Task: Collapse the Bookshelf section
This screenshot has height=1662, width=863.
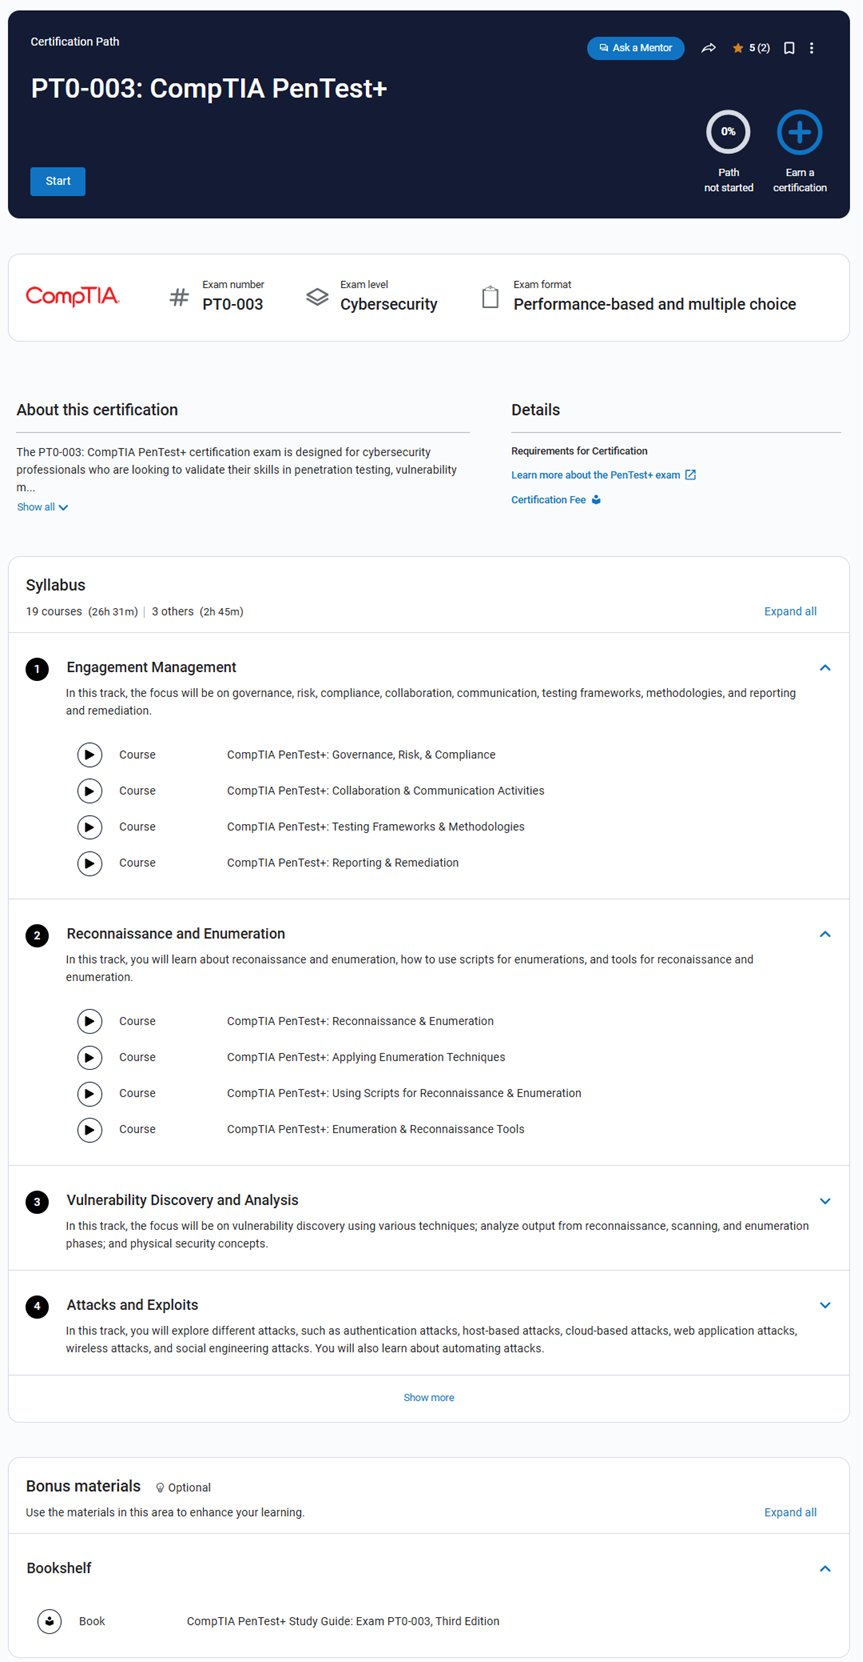Action: (825, 1569)
